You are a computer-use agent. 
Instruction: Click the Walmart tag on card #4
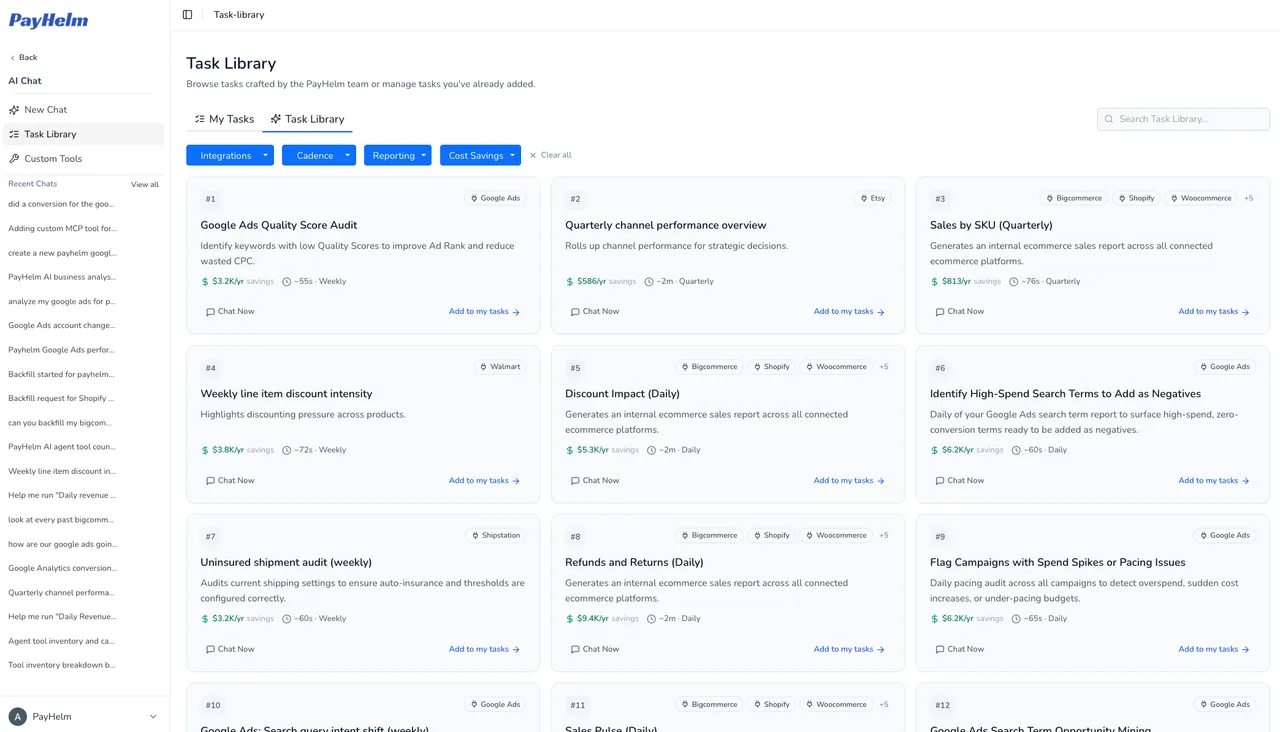pos(500,367)
